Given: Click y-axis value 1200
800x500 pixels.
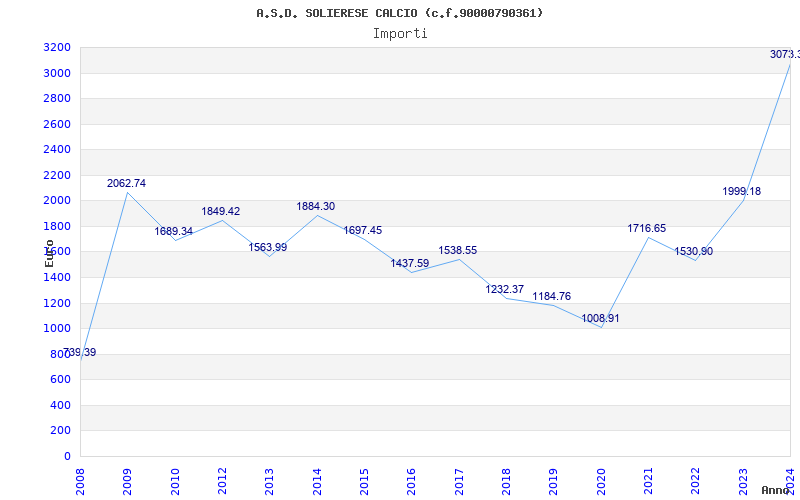Looking at the screenshot, I should (57, 304).
